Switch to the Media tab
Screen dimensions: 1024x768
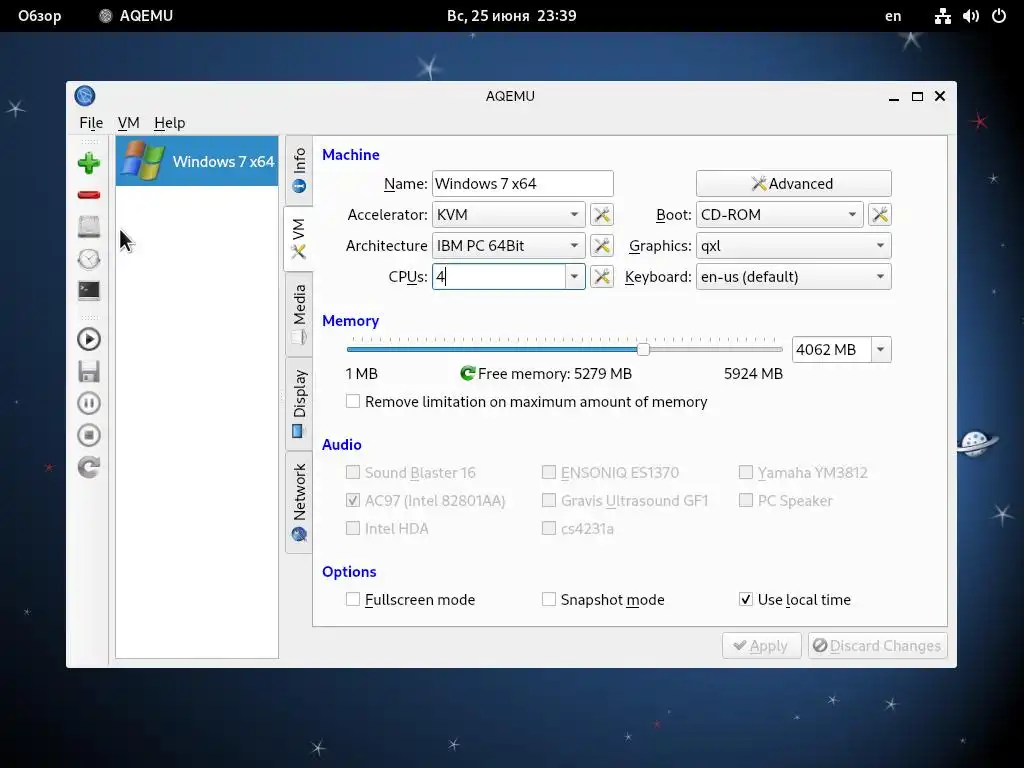click(299, 314)
